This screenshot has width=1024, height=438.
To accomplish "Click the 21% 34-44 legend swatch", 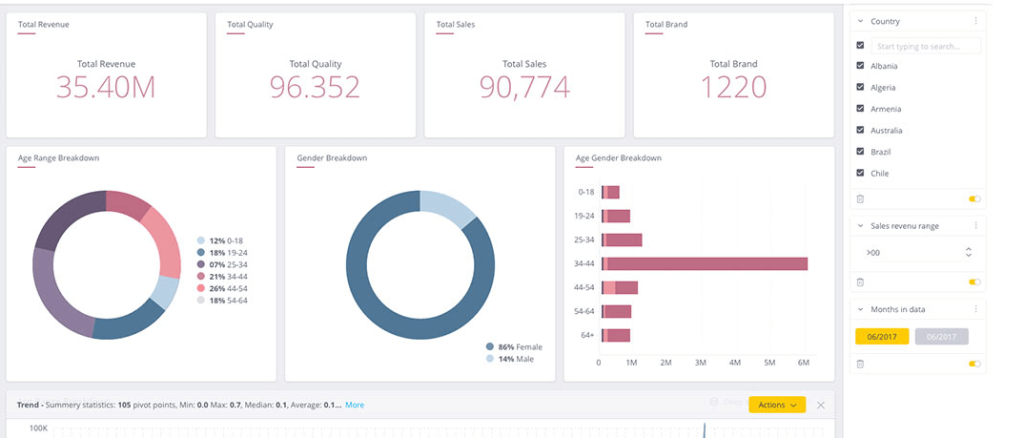I will pyautogui.click(x=200, y=276).
